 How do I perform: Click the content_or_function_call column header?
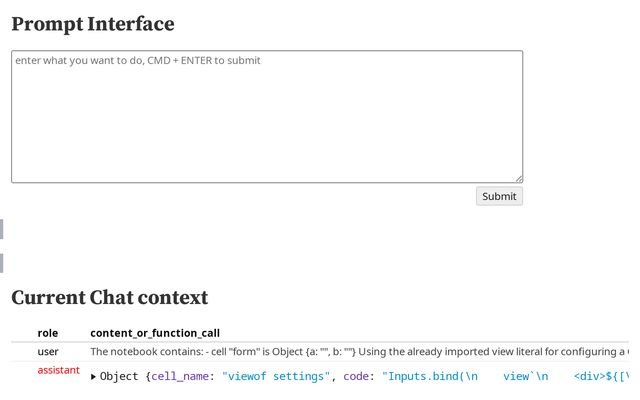(155, 333)
